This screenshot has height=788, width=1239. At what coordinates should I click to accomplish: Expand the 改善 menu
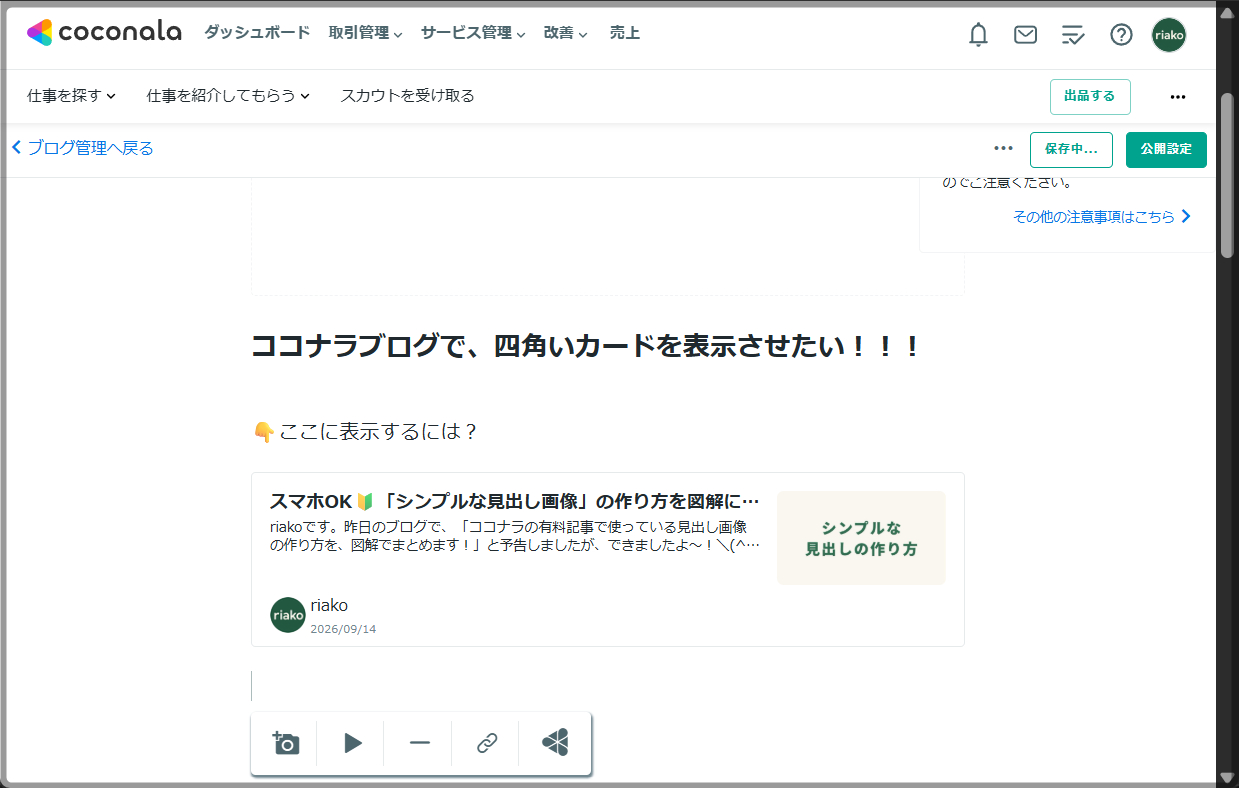tap(566, 33)
